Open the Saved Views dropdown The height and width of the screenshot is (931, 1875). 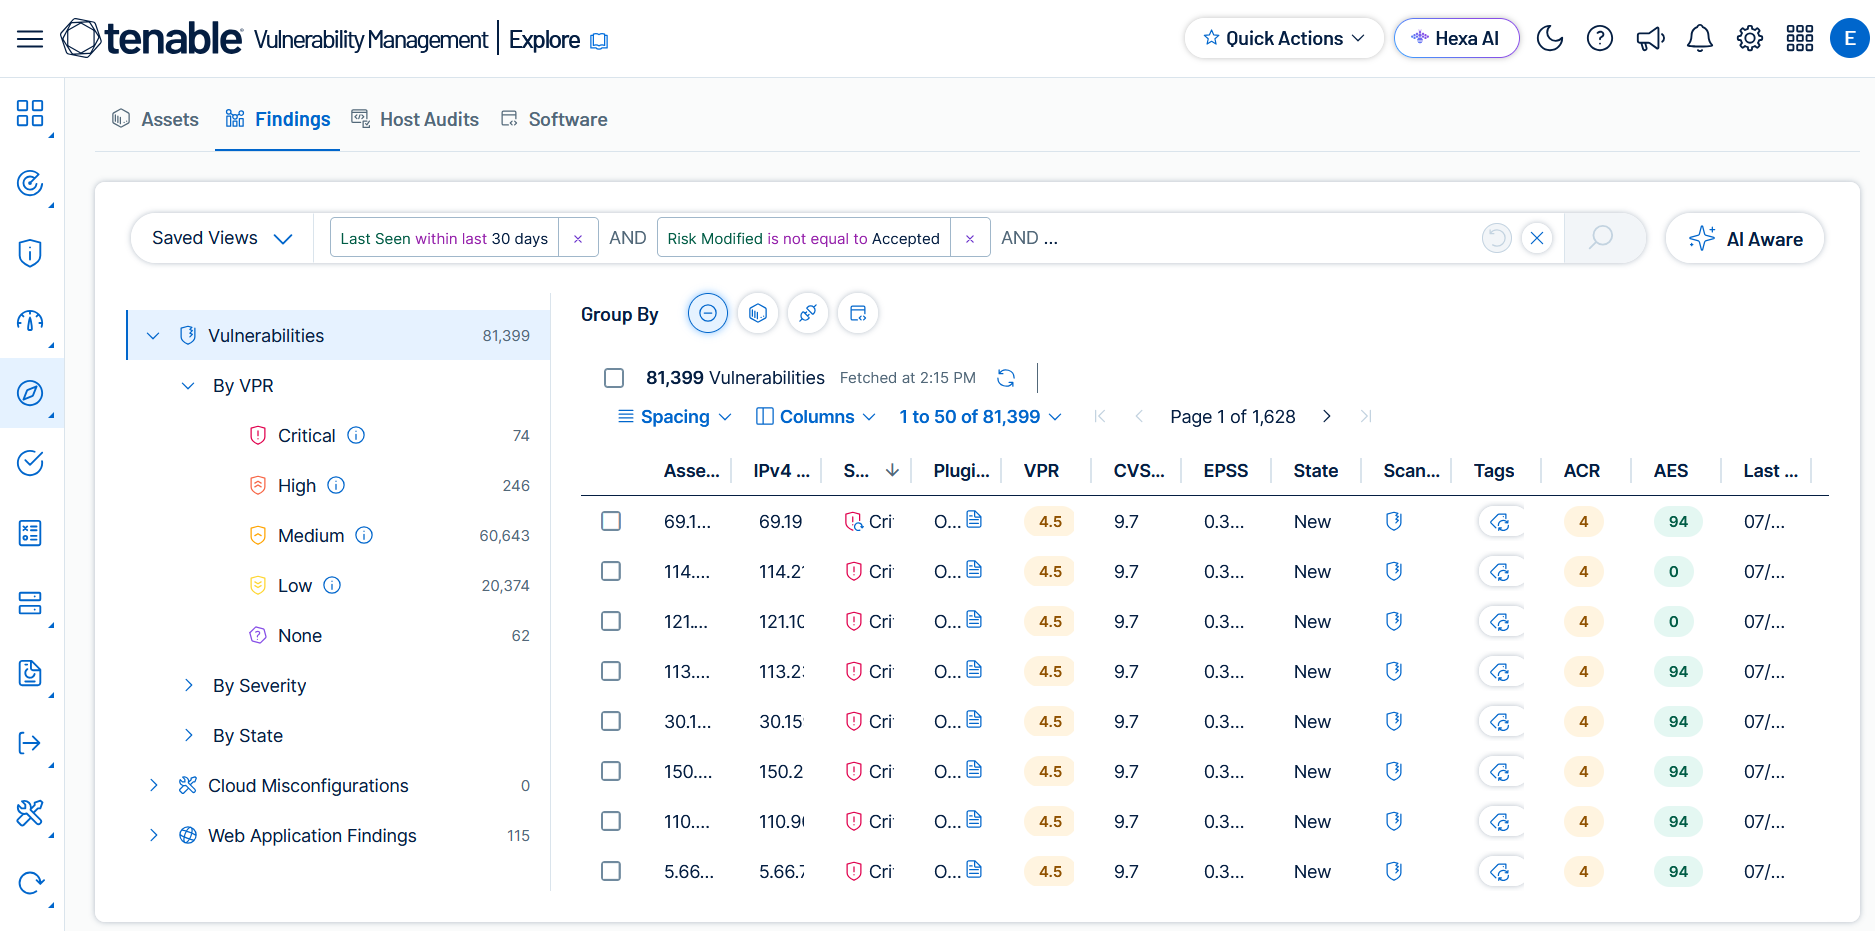click(x=222, y=238)
